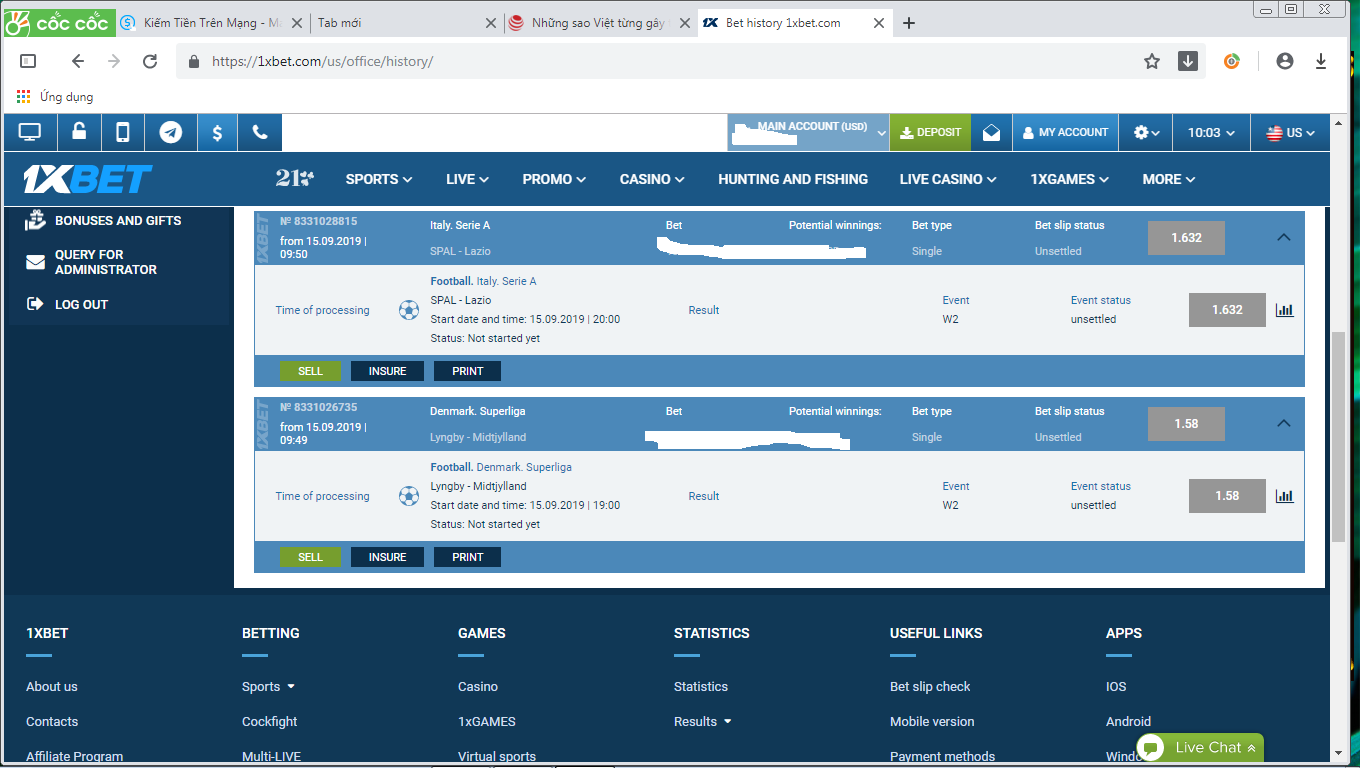Open the desktop version monitor icon
1360x768 pixels.
(30, 132)
